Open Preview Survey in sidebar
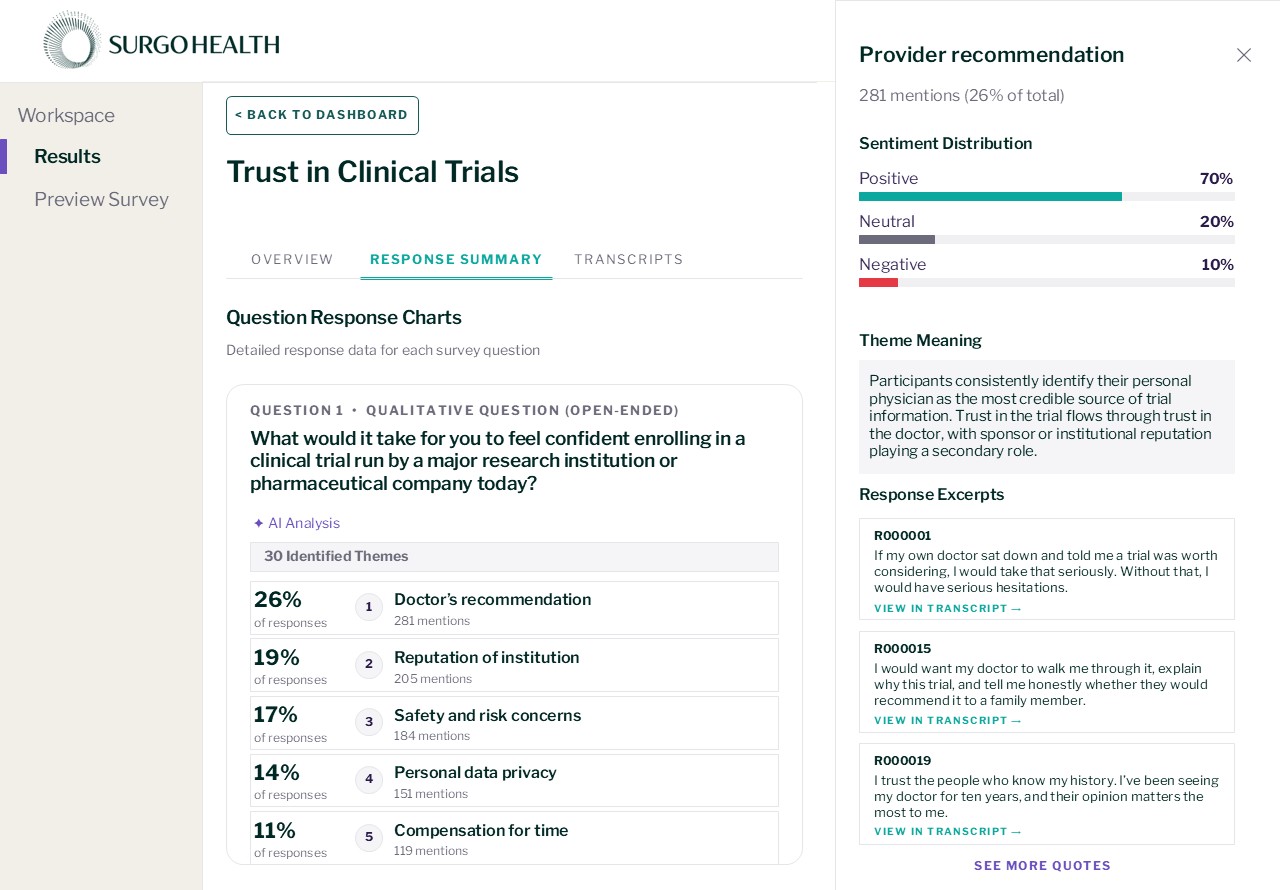Viewport: 1280px width, 890px height. pyautogui.click(x=101, y=199)
